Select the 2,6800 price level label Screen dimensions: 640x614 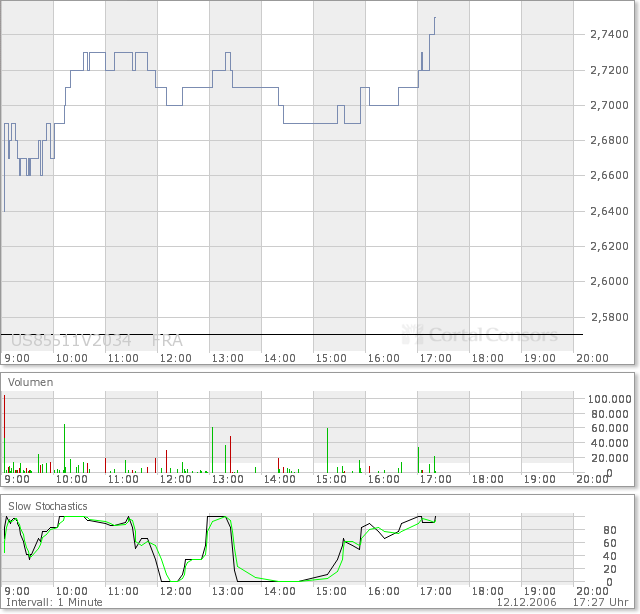609,140
